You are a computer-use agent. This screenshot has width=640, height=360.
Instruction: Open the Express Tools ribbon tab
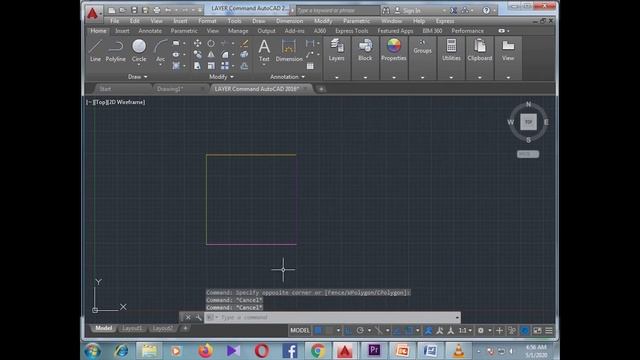[351, 31]
